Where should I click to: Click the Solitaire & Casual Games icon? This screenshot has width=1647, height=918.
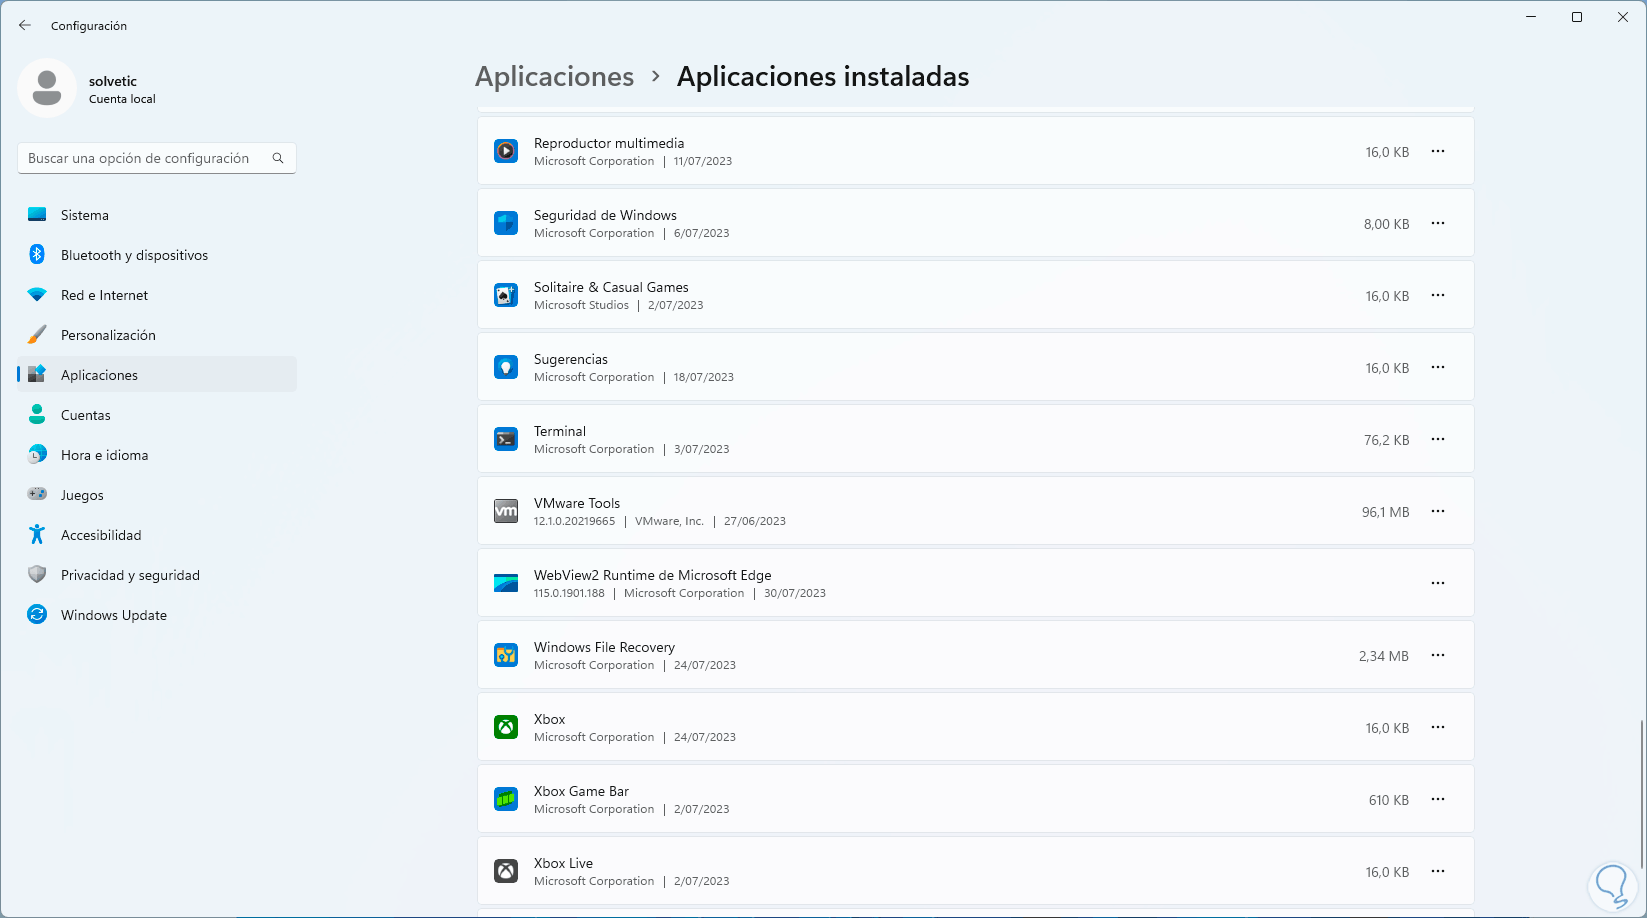click(x=506, y=295)
